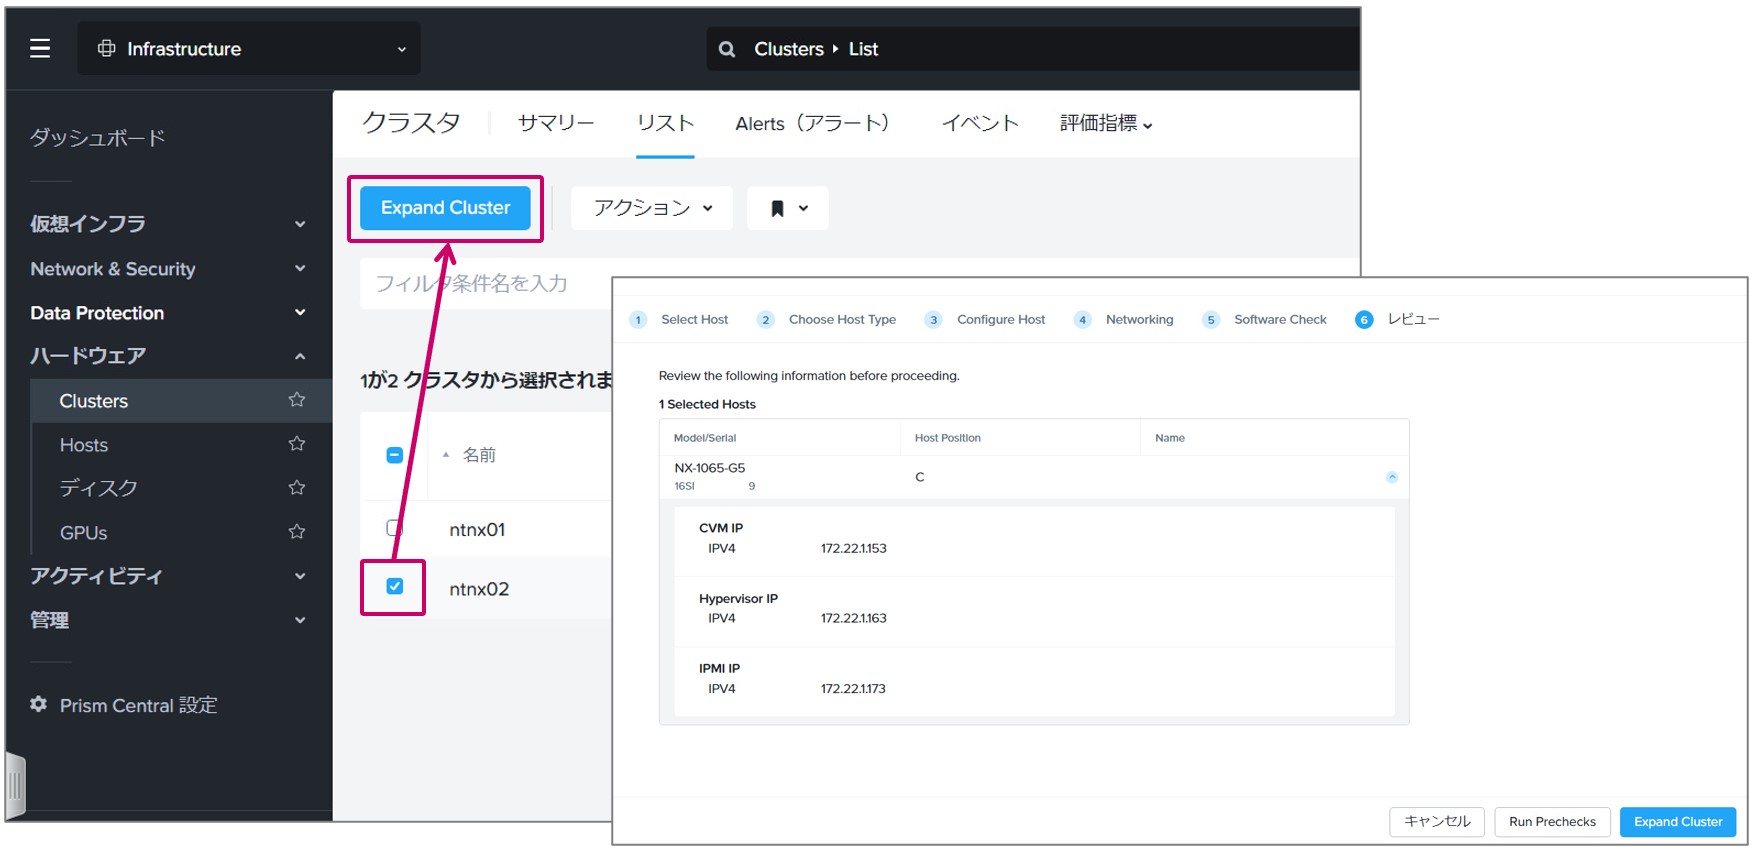Star the ディスク sidebar entry
Viewport: 1753px width, 850px height.
[297, 488]
